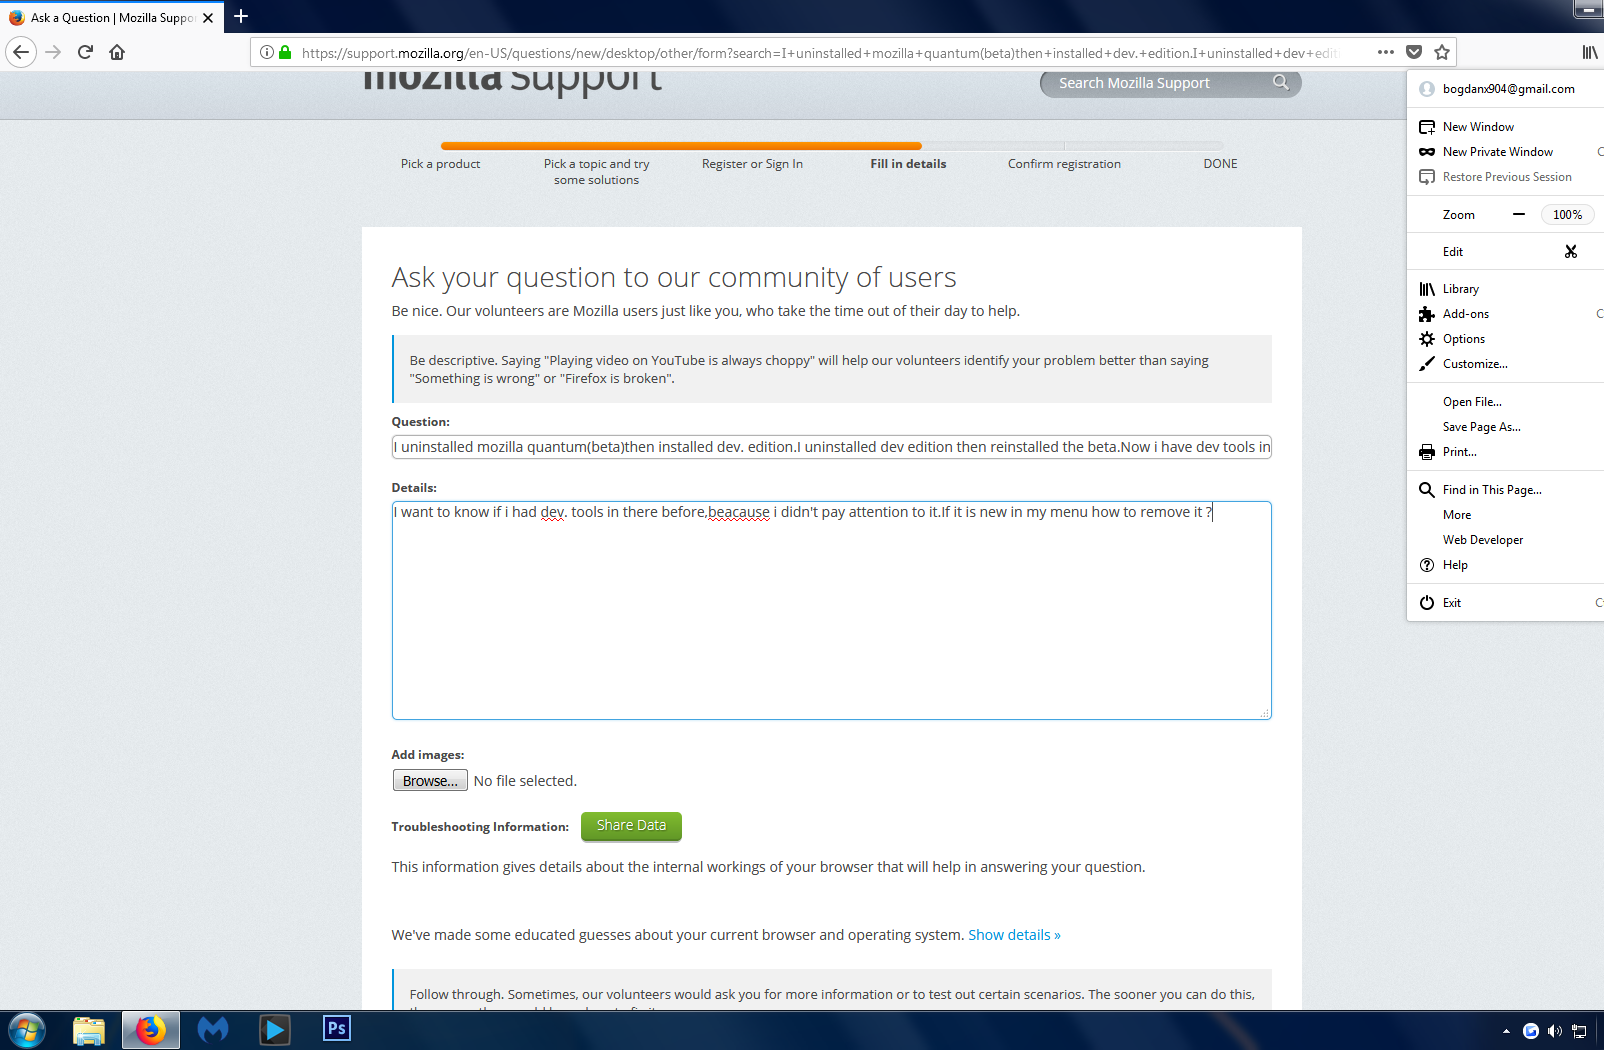Select the Ask a Question browser tab

[111, 18]
